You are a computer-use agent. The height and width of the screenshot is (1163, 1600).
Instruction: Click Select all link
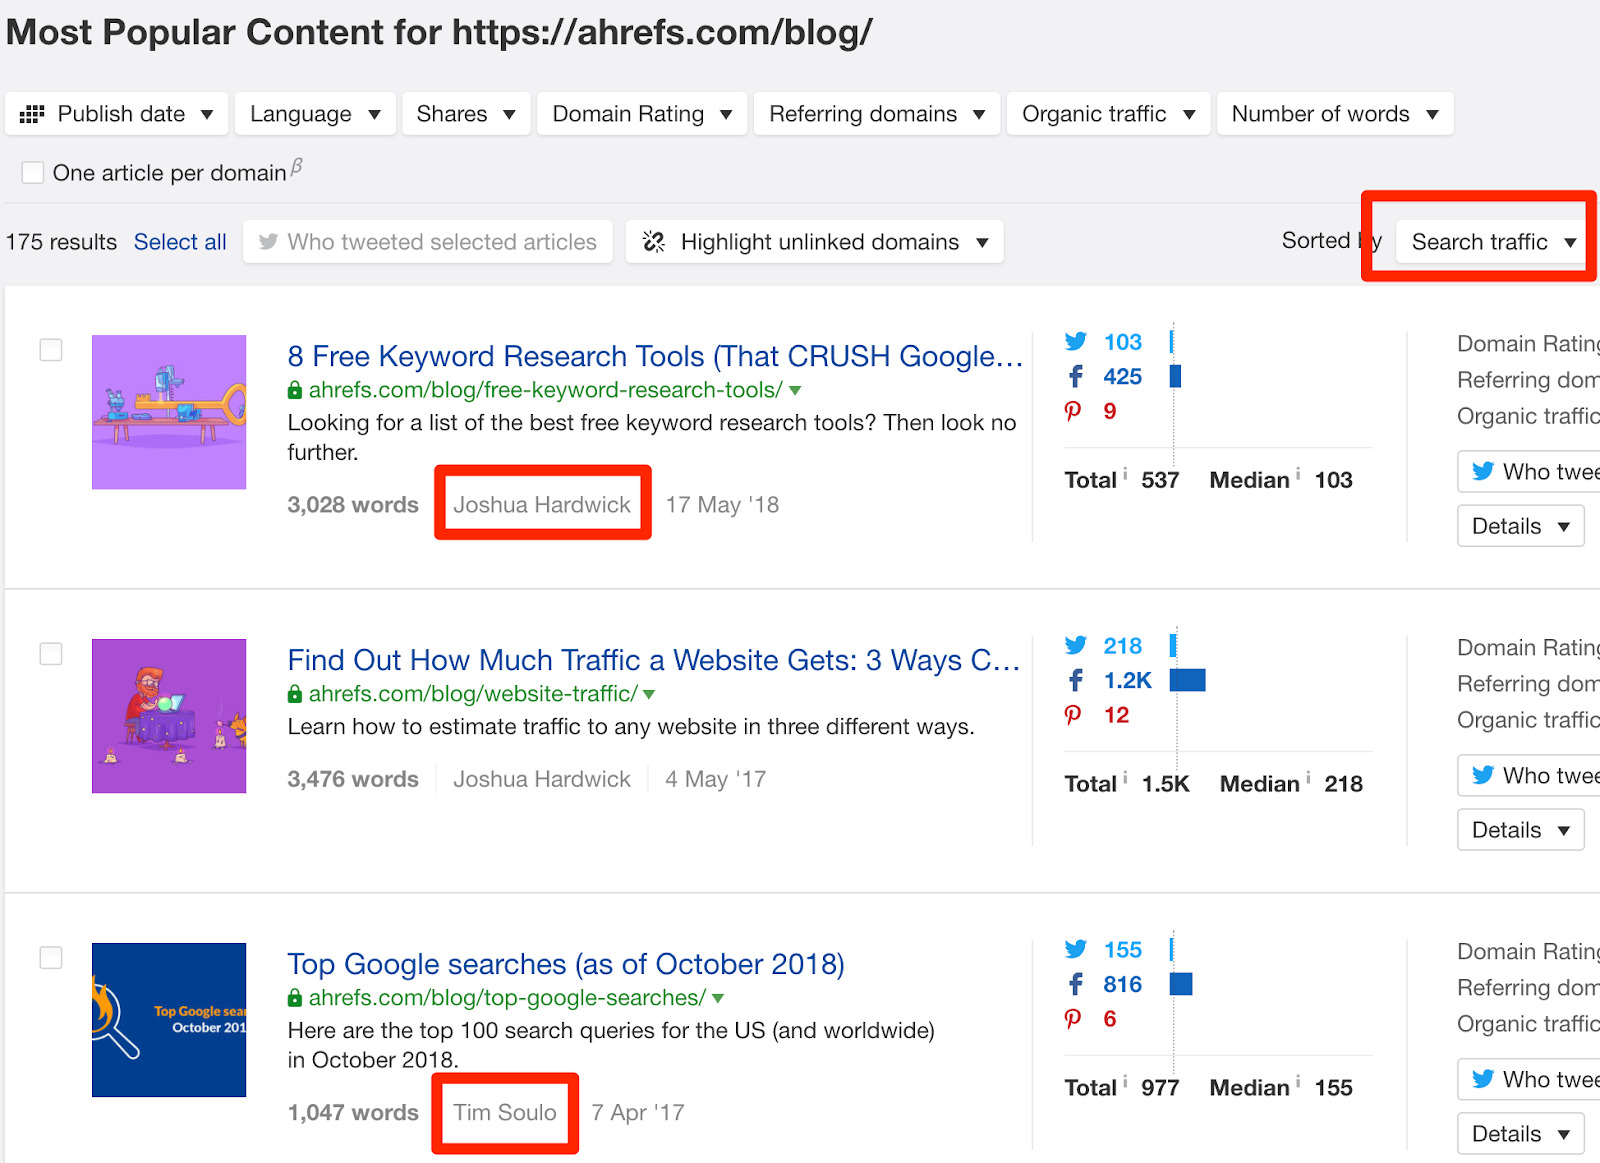click(x=180, y=242)
